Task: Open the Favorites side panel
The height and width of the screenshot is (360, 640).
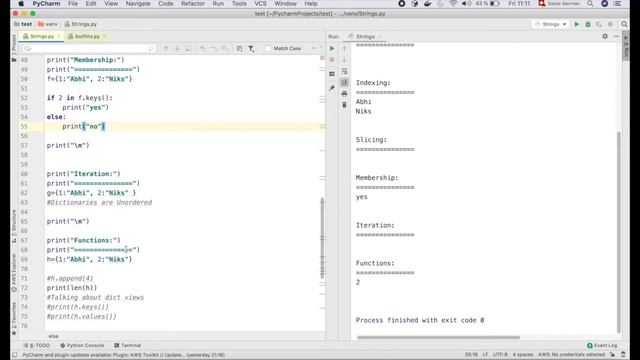Action: pos(14,319)
